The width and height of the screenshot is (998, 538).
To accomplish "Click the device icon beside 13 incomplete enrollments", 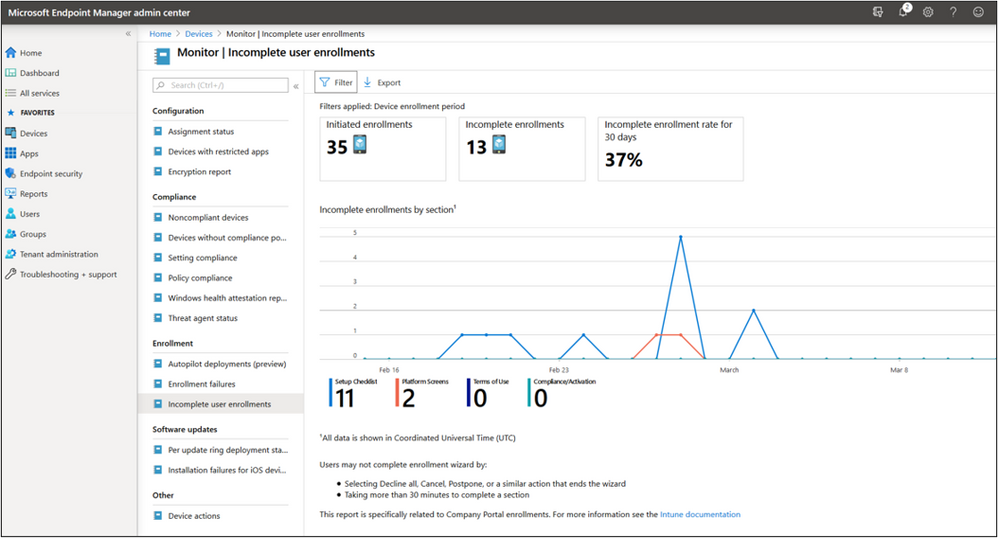I will (499, 145).
